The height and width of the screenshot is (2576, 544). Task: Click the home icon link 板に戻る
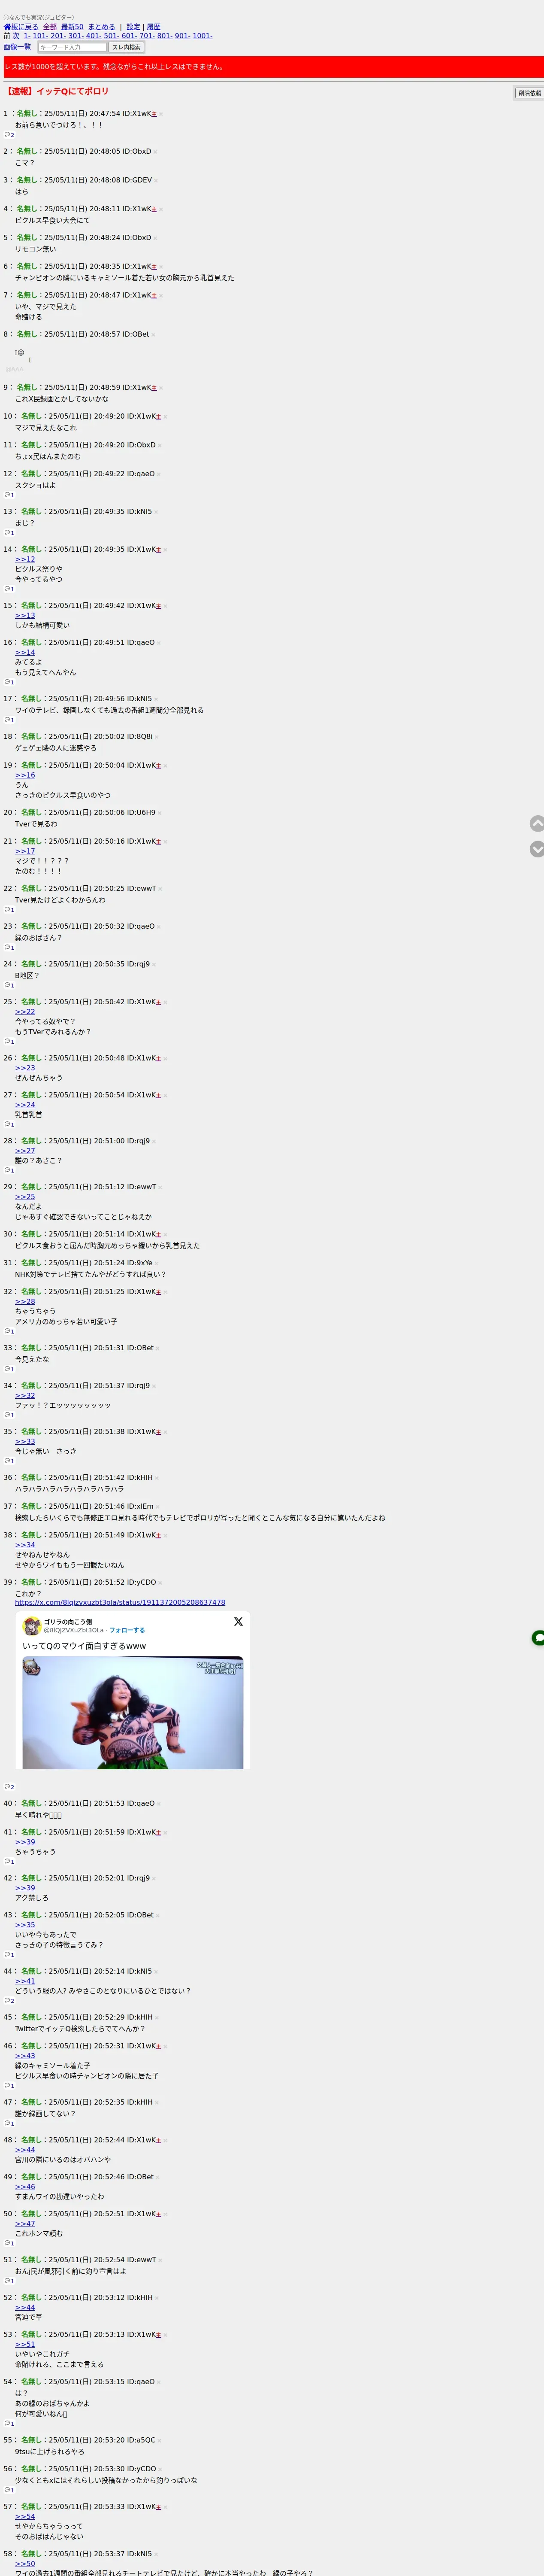[21, 27]
